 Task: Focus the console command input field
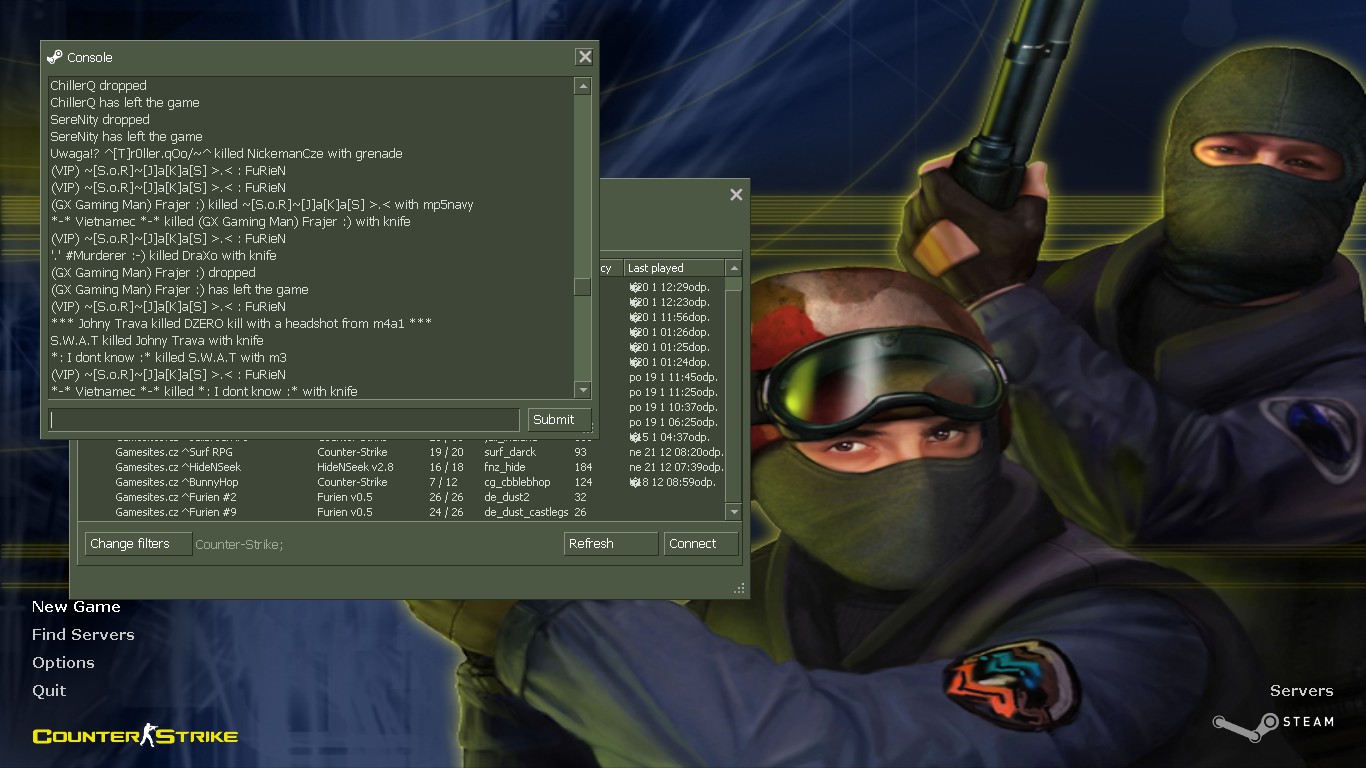point(284,420)
